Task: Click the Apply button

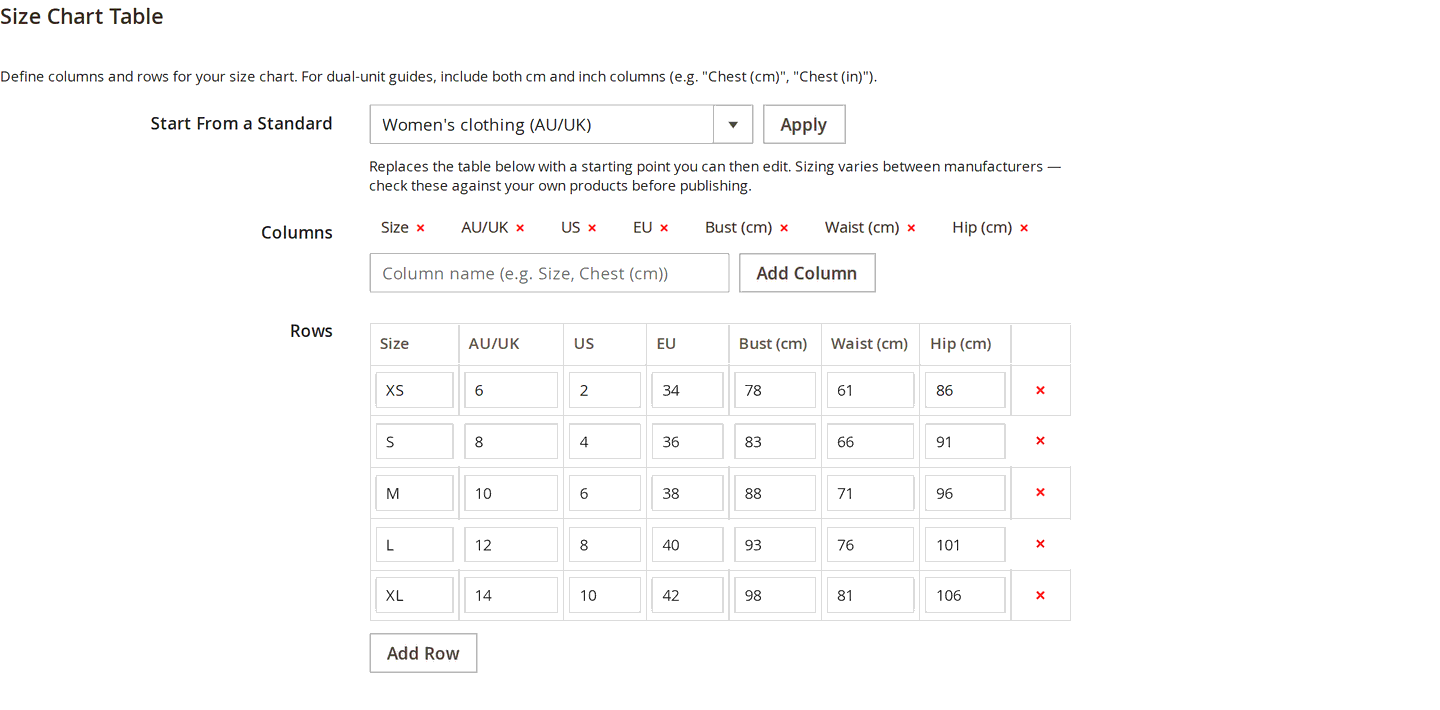Action: [x=804, y=124]
